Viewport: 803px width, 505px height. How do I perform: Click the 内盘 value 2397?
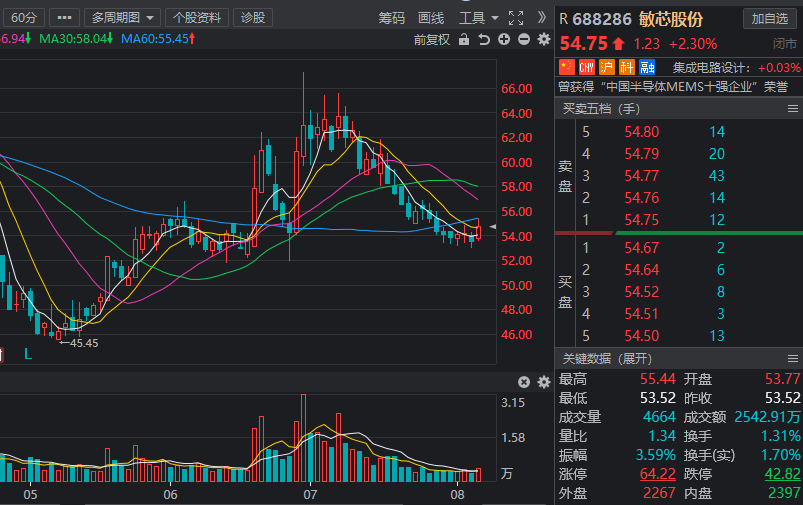pos(784,493)
